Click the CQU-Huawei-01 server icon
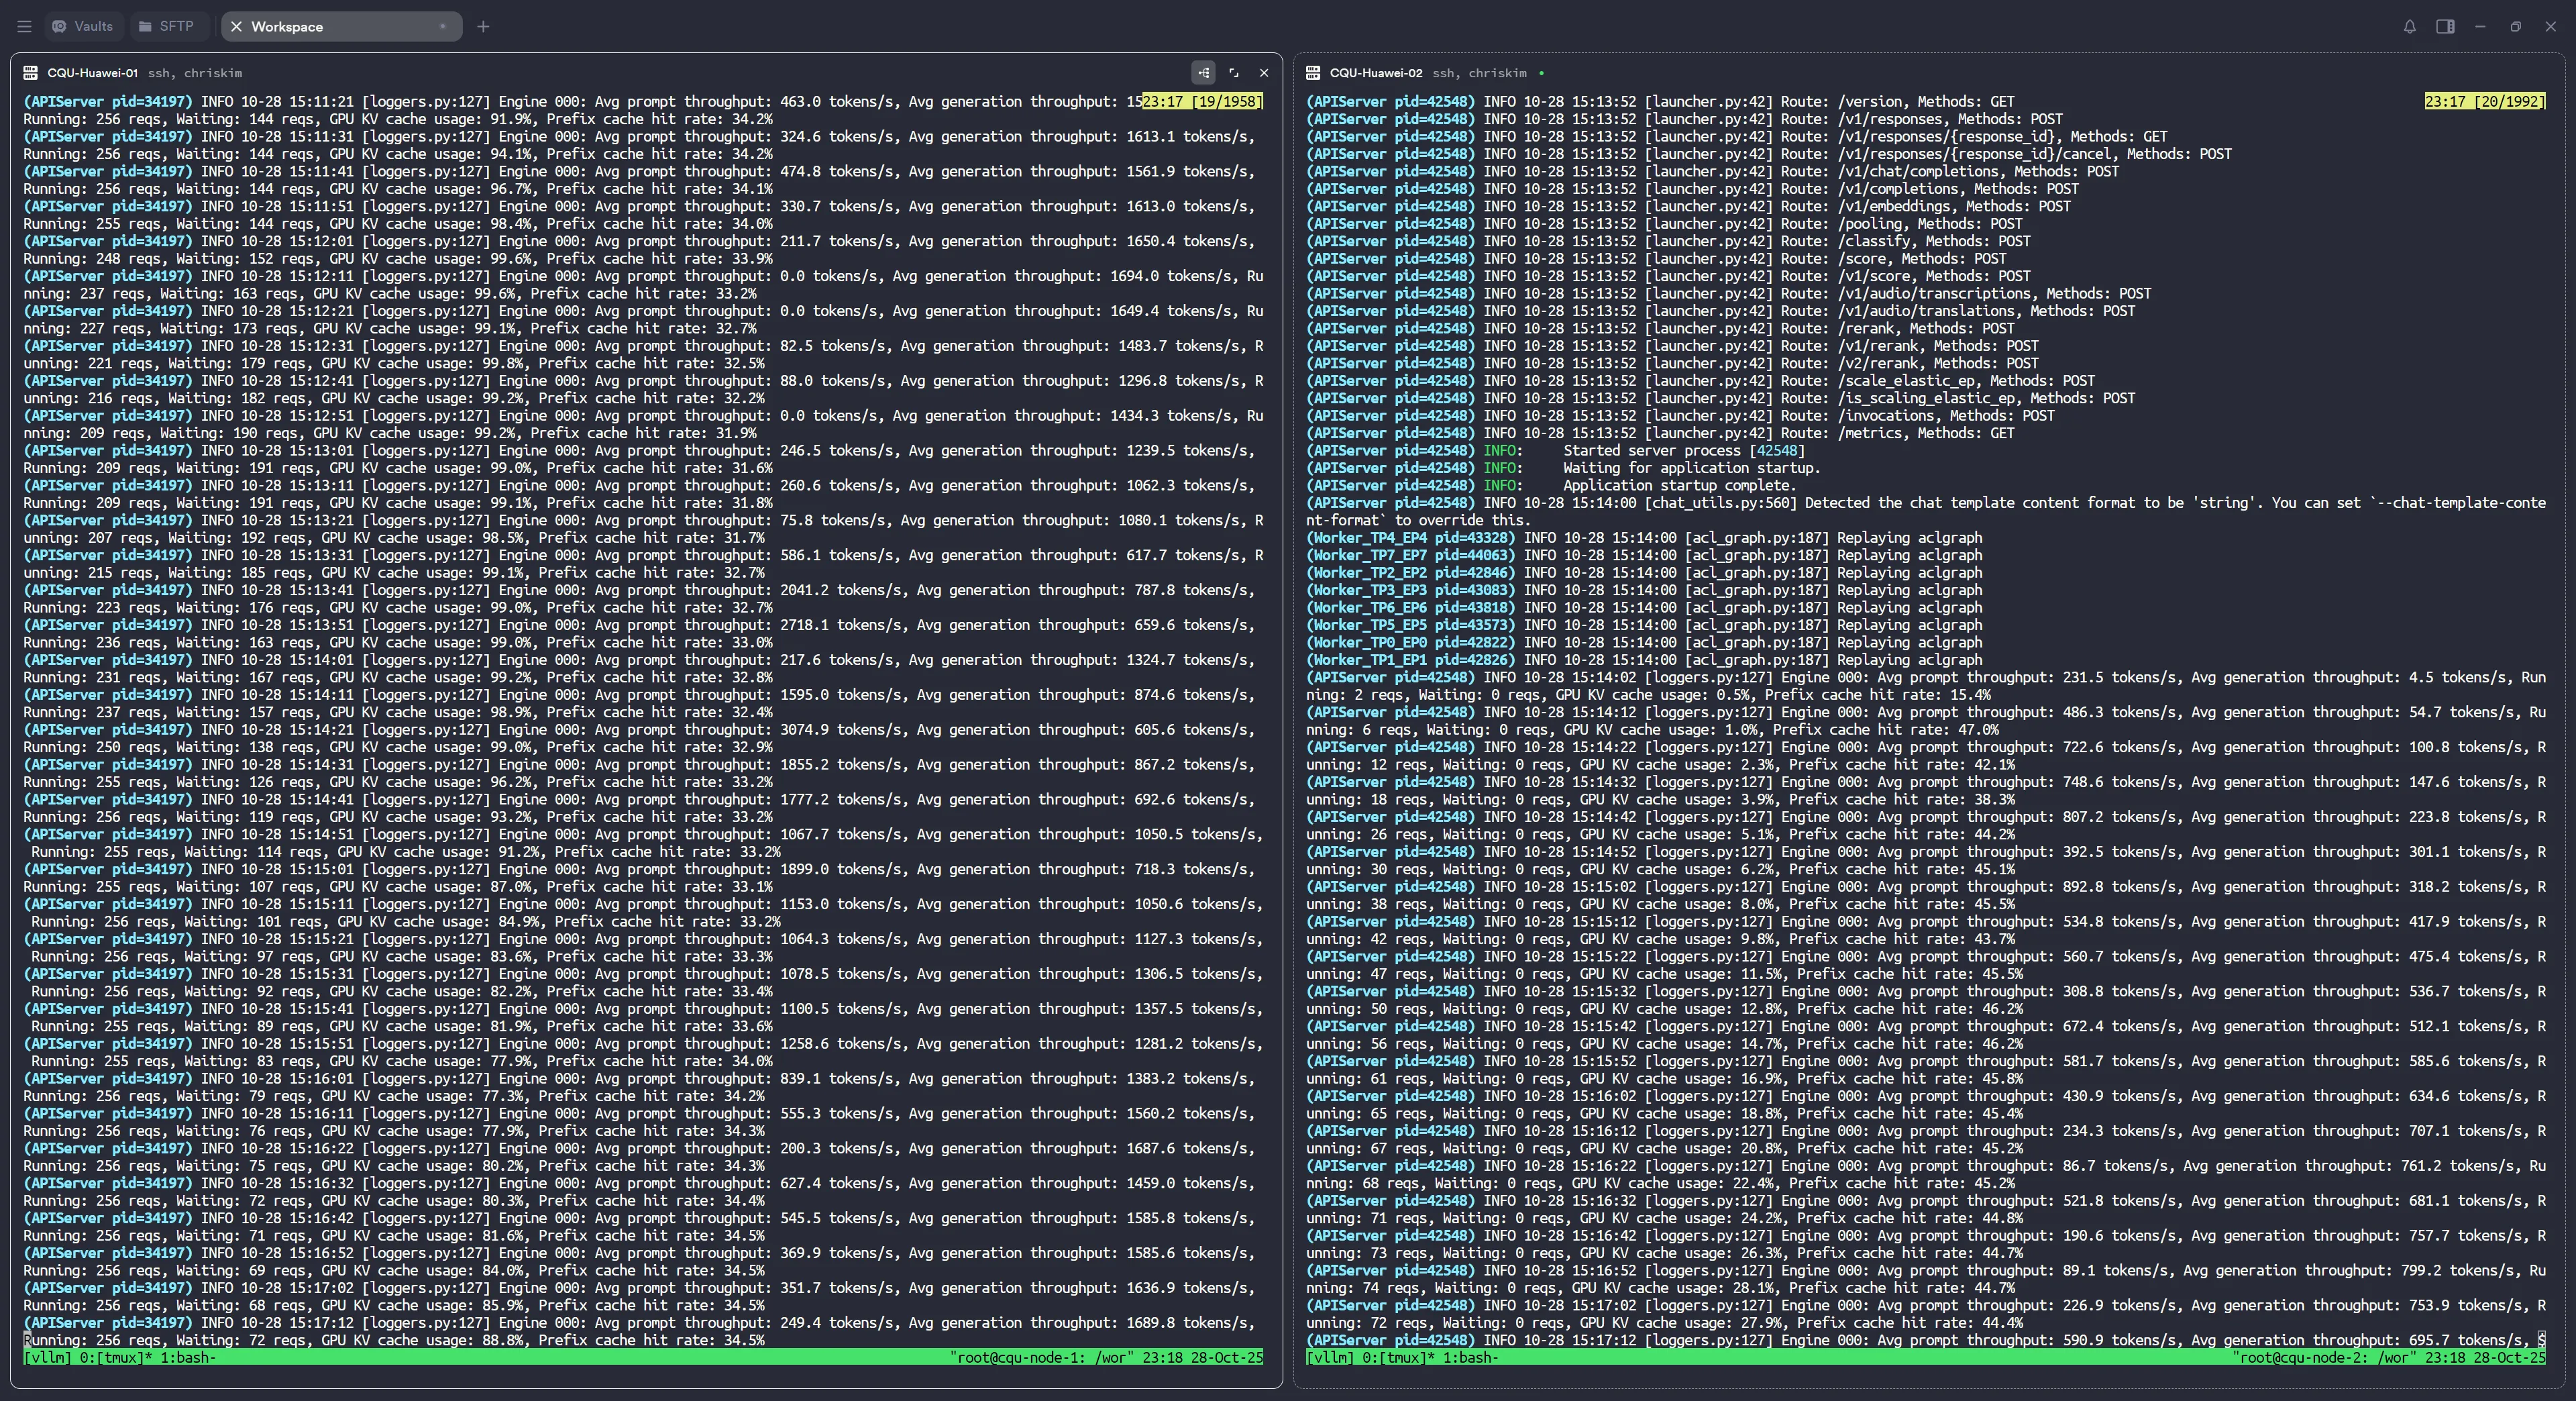 pyautogui.click(x=30, y=73)
